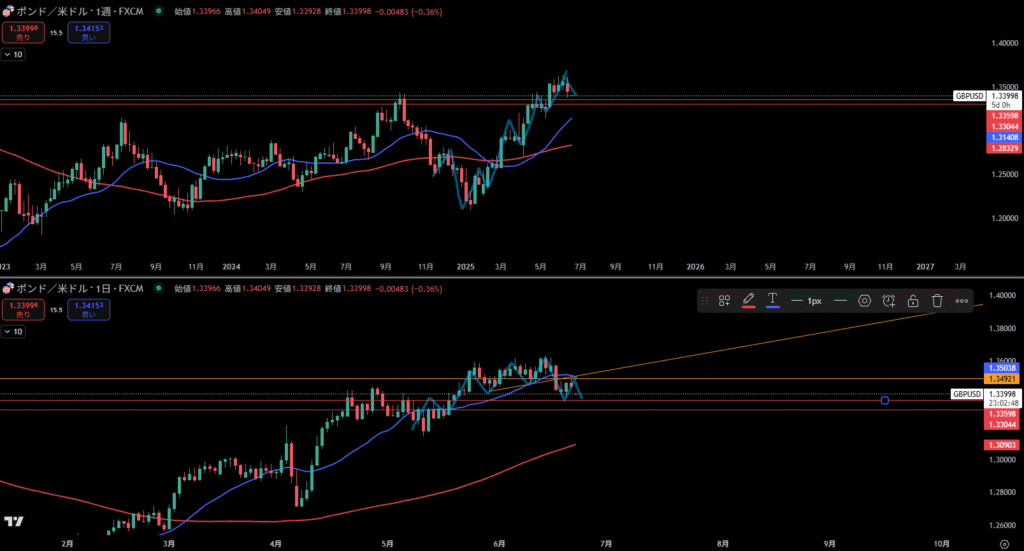1024x551 pixels.
Task: Click blue 1.31408 price label on weekly axis
Action: tap(1004, 138)
